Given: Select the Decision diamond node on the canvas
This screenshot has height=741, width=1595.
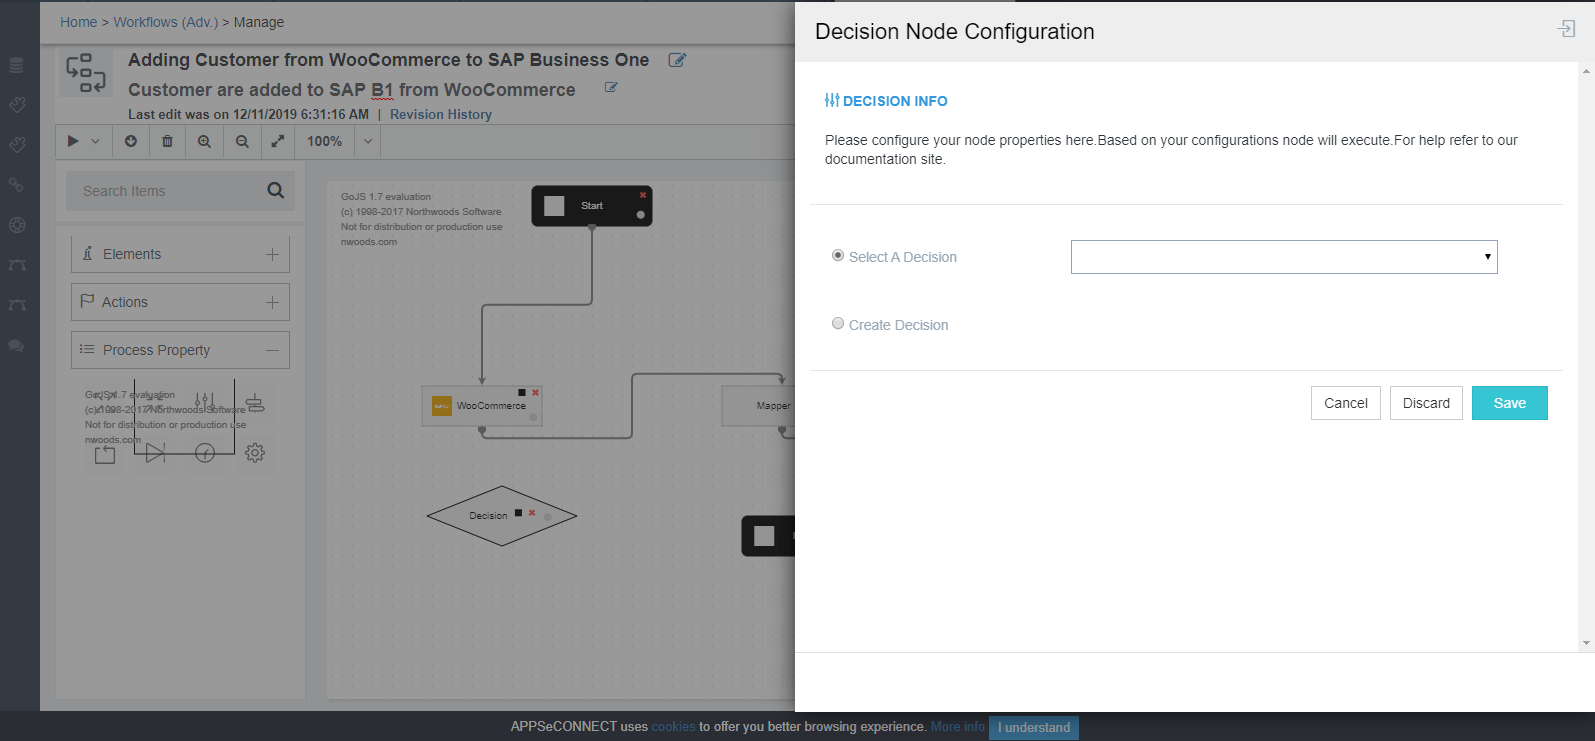Looking at the screenshot, I should 501,516.
